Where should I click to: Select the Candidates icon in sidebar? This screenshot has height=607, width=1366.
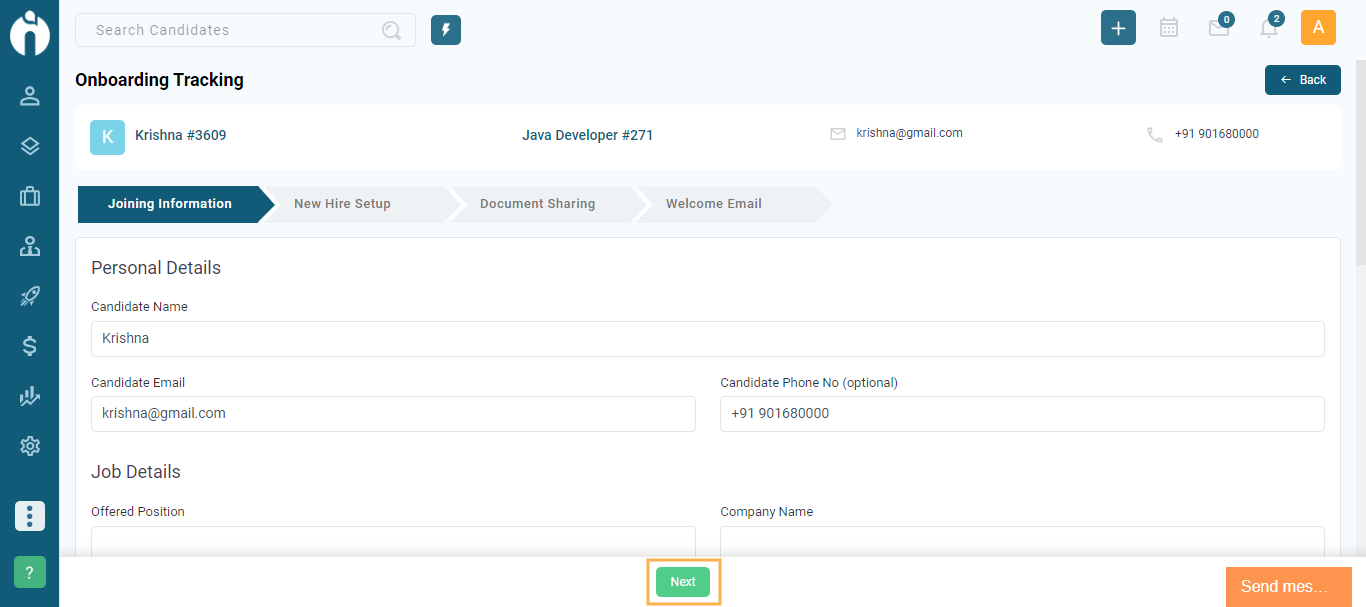click(30, 95)
